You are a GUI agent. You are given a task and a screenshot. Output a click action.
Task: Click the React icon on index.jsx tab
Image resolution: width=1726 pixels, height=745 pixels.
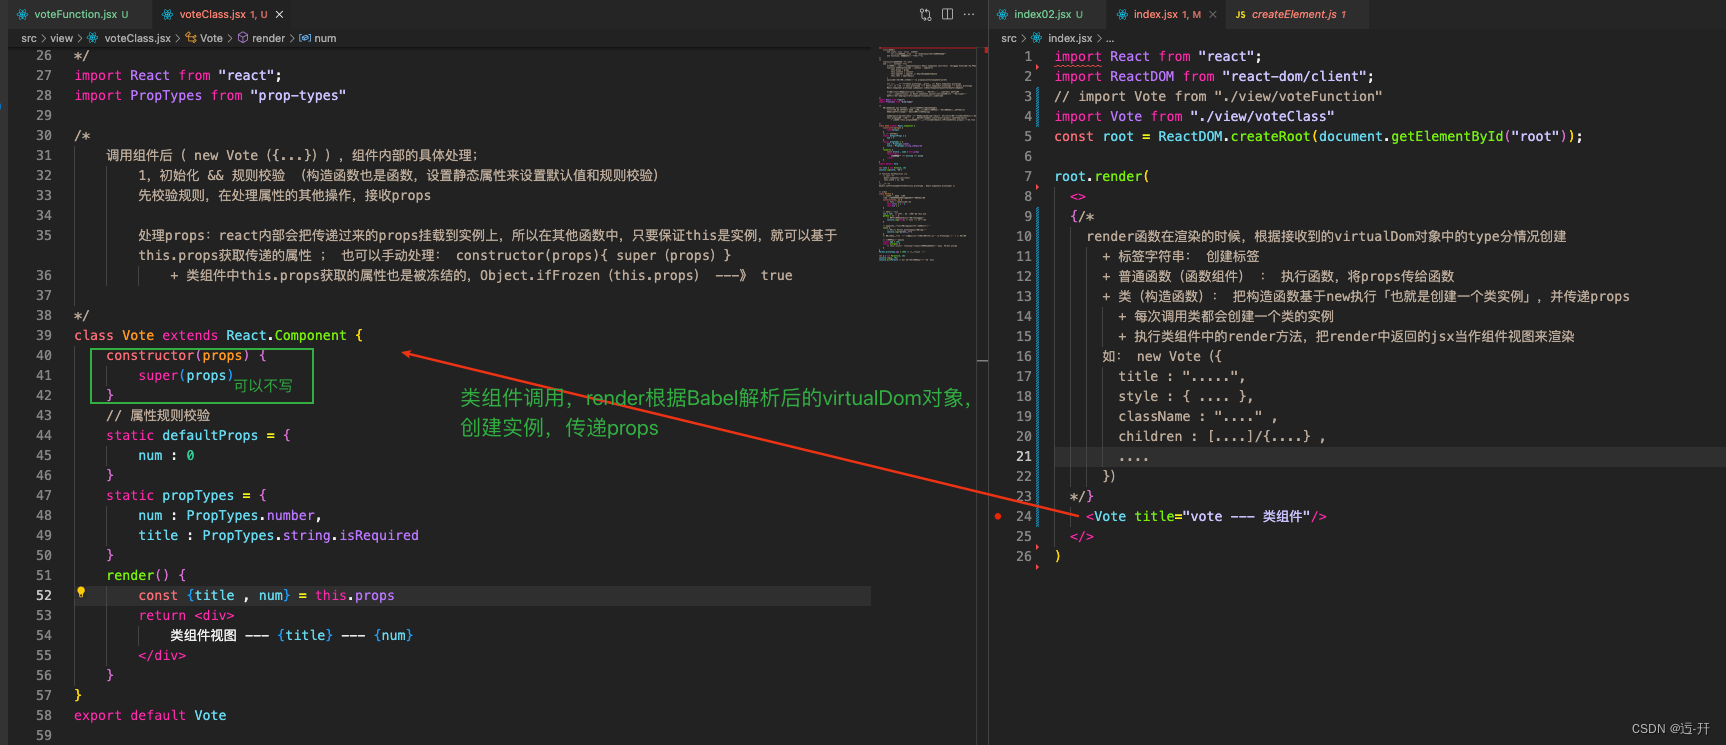[1122, 14]
